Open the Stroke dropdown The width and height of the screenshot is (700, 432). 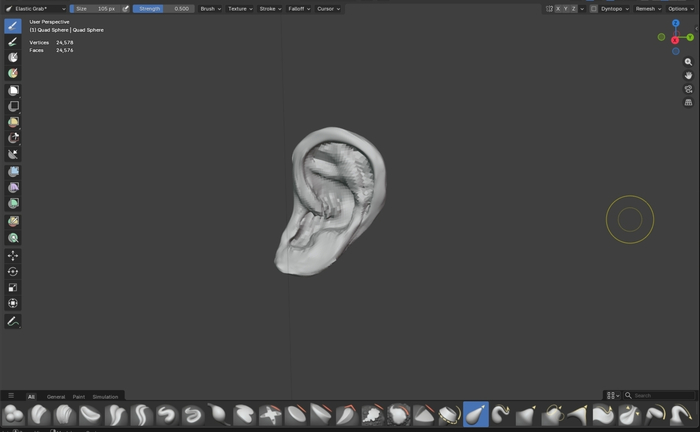(270, 8)
